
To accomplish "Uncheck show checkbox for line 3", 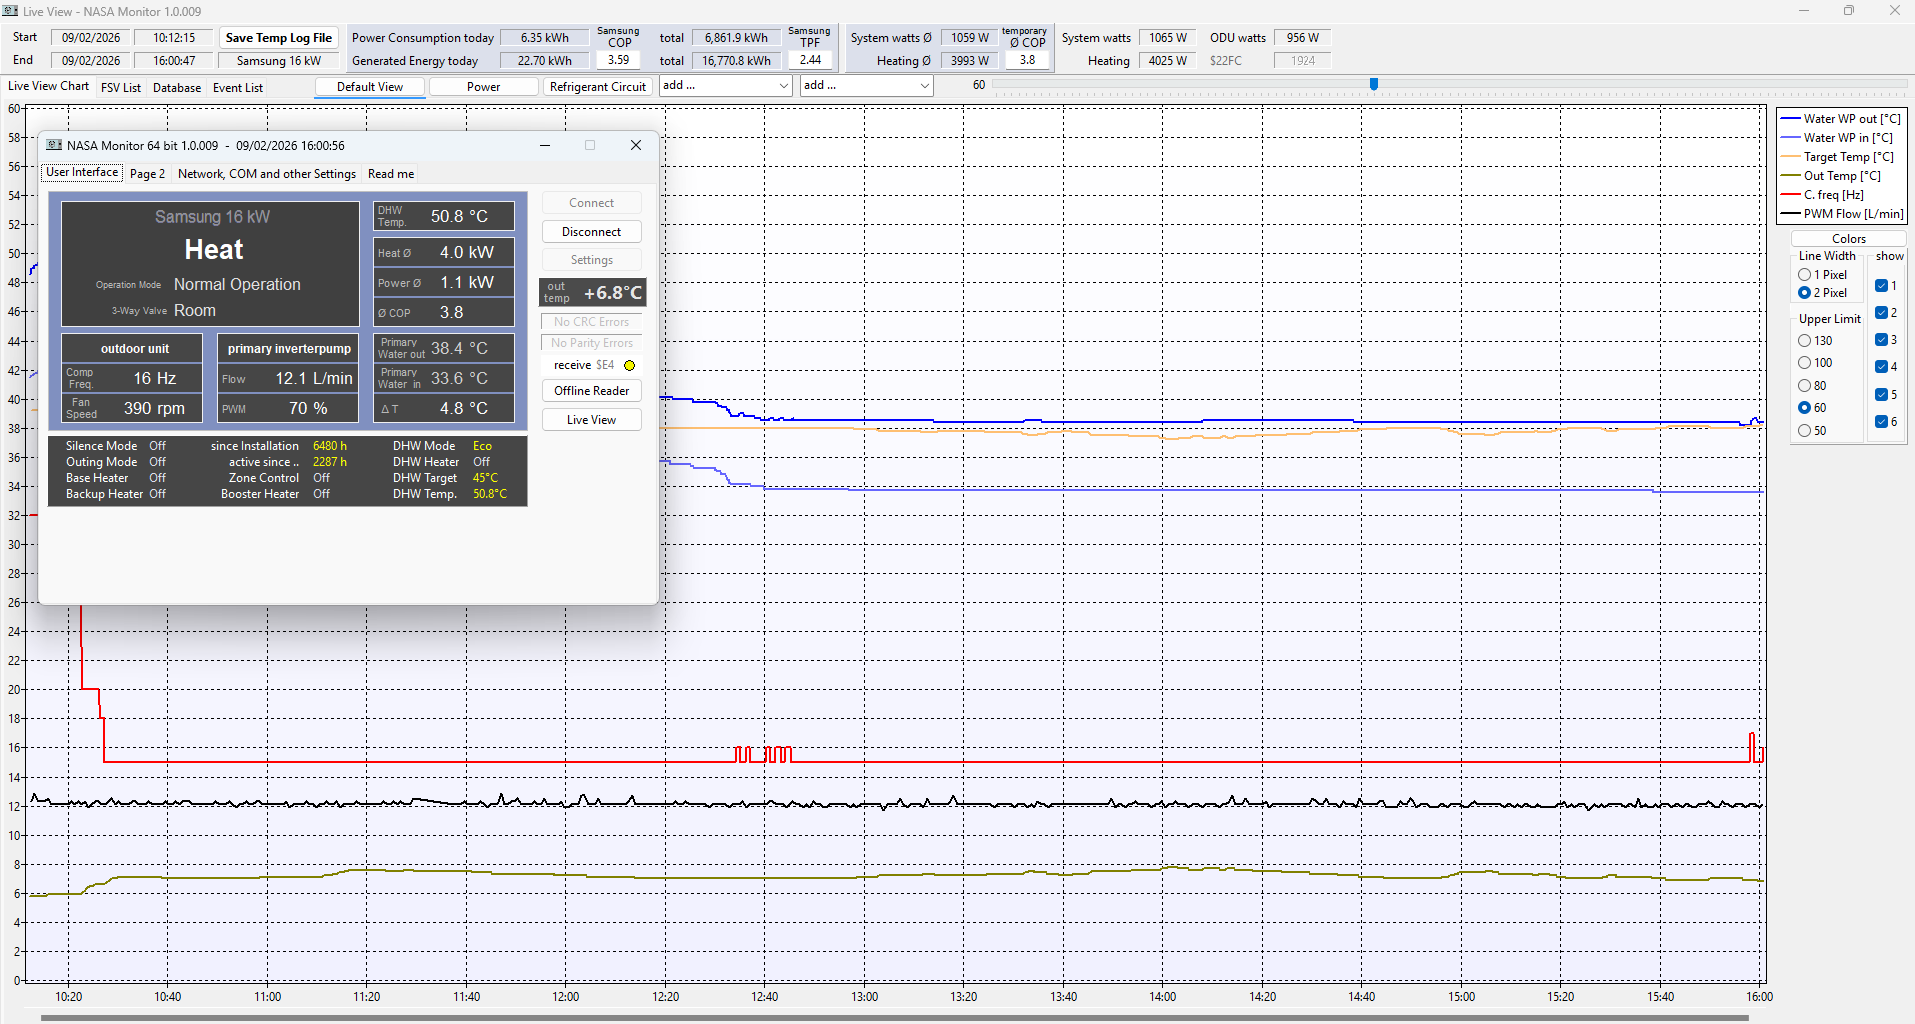I will tap(1881, 340).
